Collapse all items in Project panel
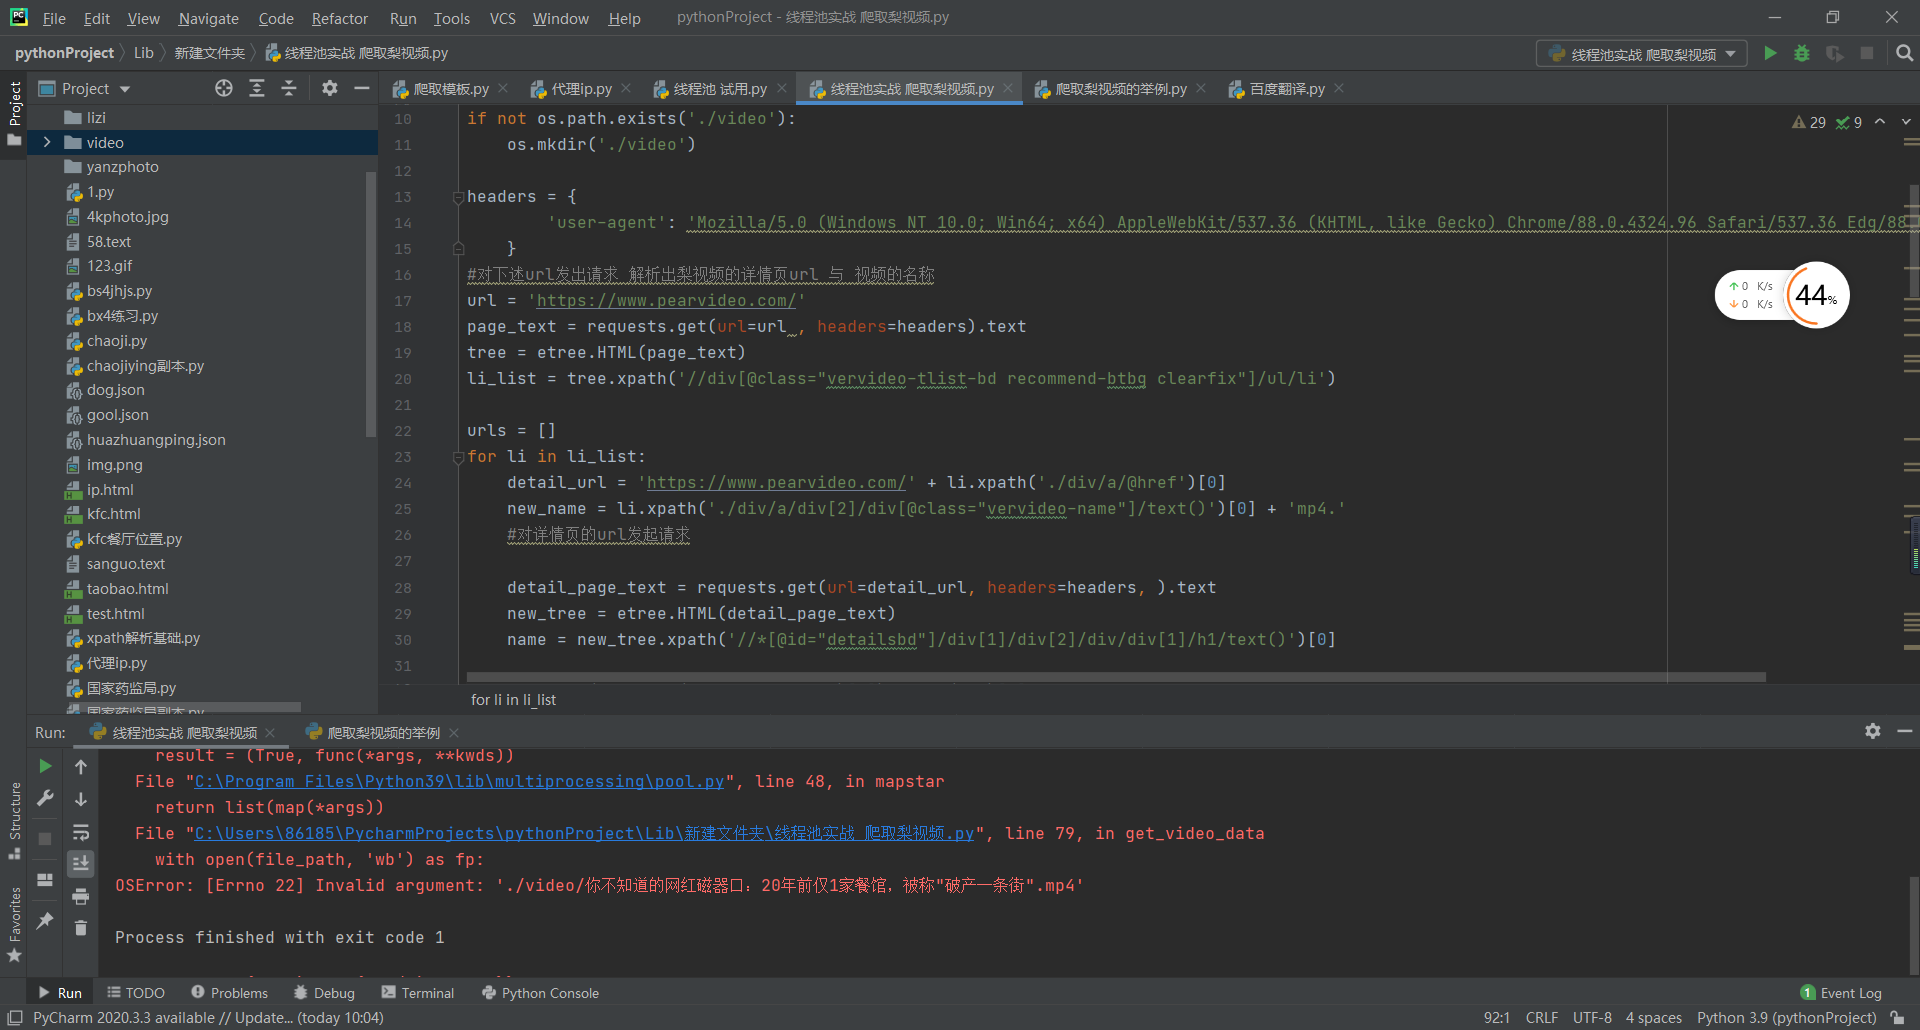Viewport: 1920px width, 1030px height. coord(289,88)
